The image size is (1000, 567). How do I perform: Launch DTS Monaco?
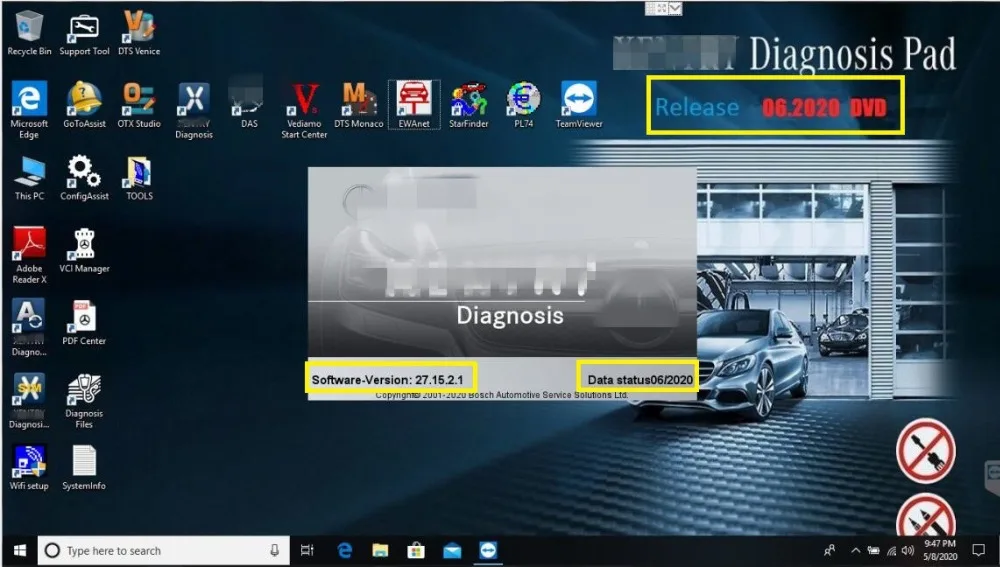click(359, 105)
